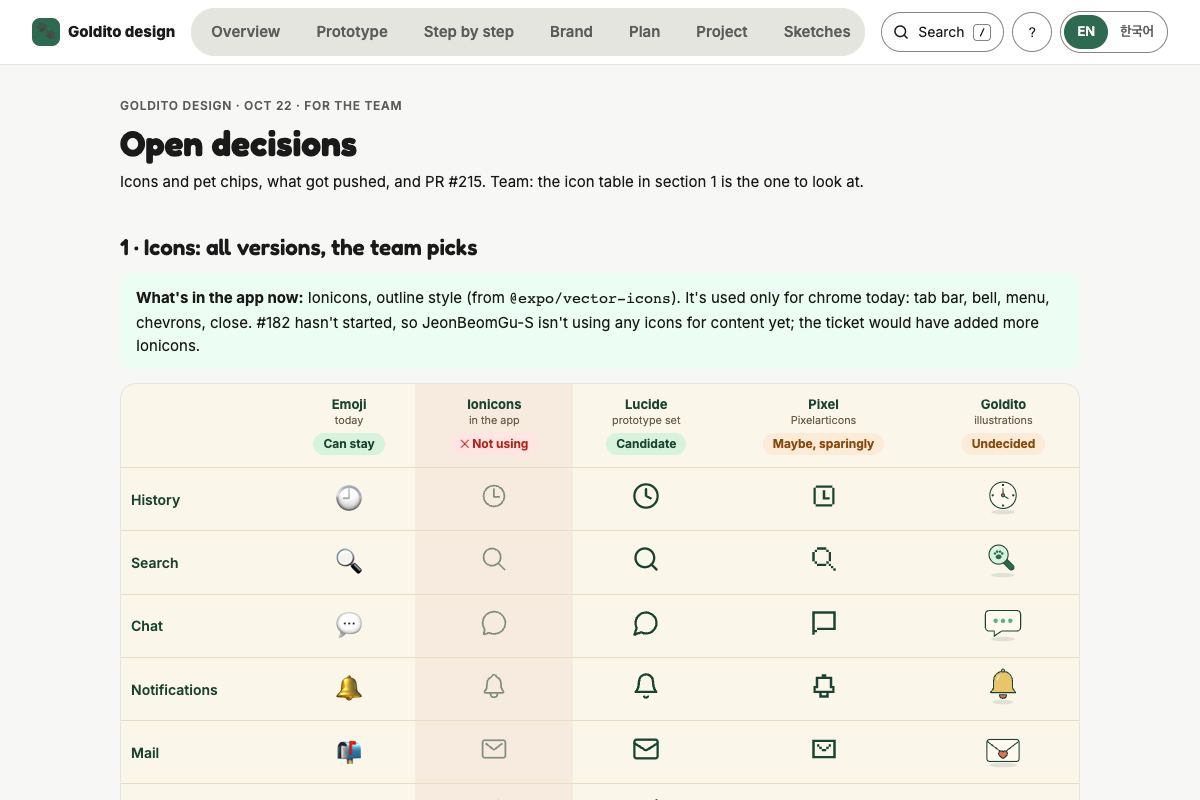Open the Brand tab
Image resolution: width=1200 pixels, height=800 pixels.
click(571, 32)
